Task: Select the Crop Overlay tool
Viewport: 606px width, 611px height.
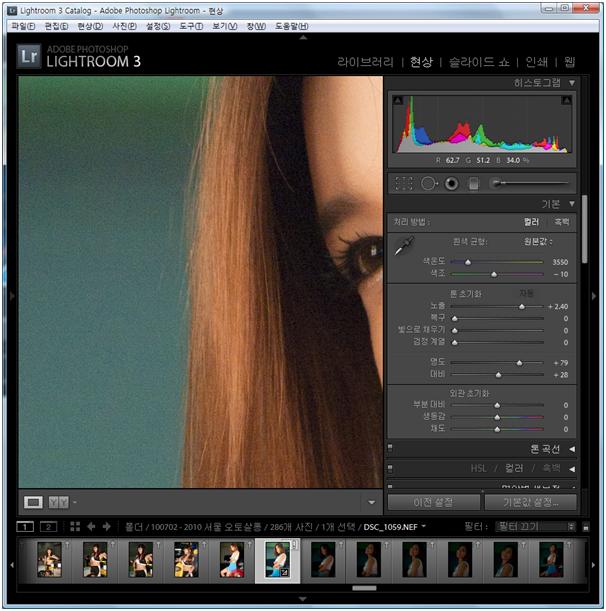Action: (x=404, y=183)
